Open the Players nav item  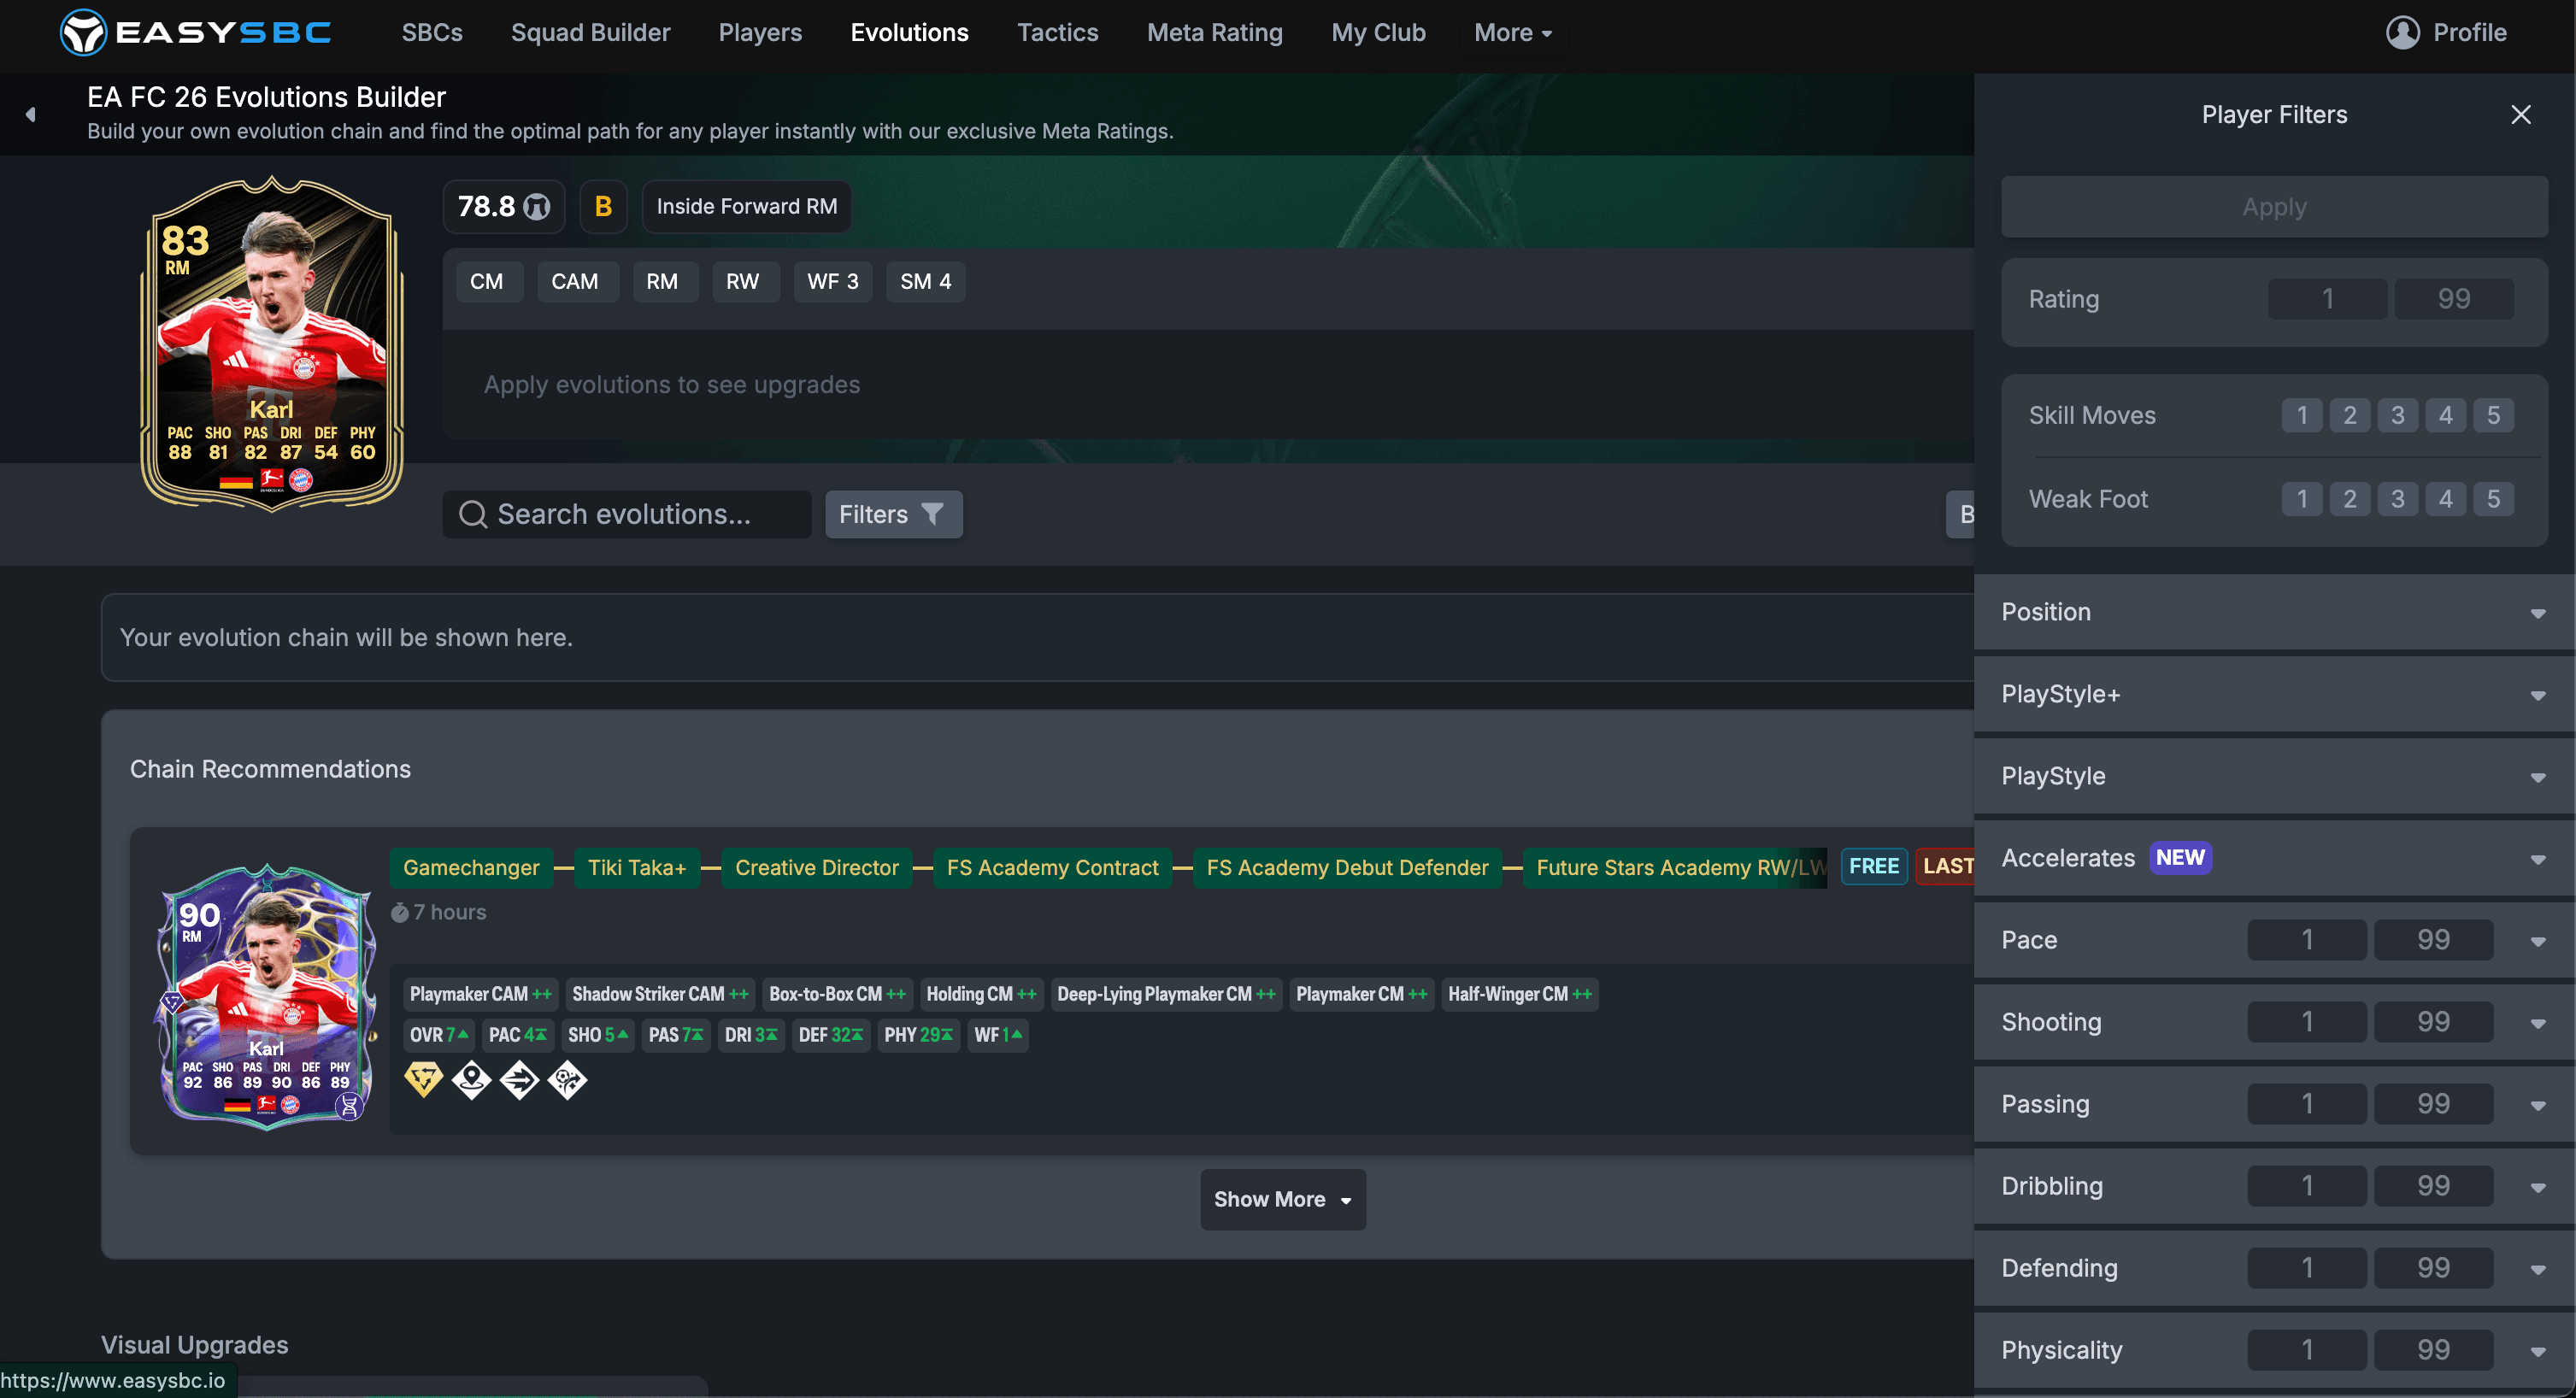[760, 33]
